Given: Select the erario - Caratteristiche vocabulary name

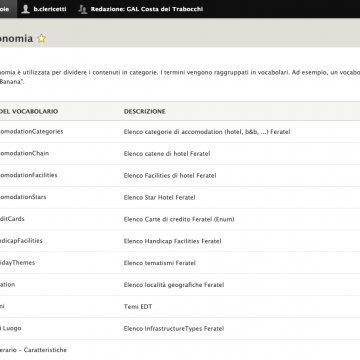Looking at the screenshot, I should 33,350.
